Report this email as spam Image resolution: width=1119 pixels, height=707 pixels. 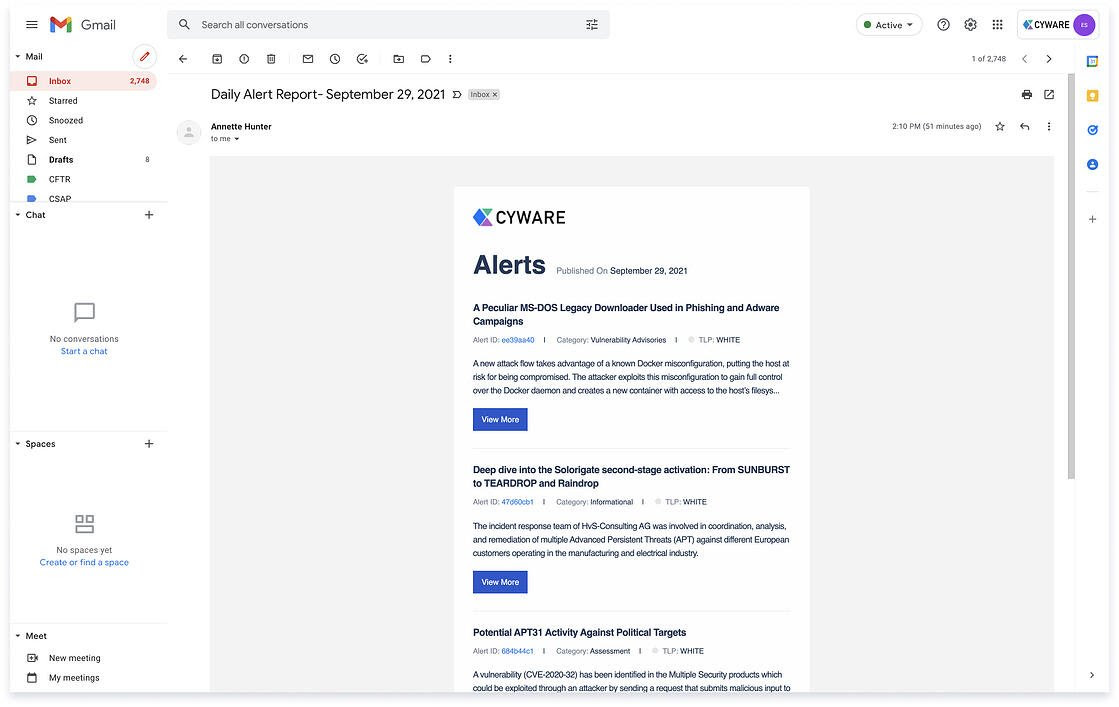pos(244,59)
